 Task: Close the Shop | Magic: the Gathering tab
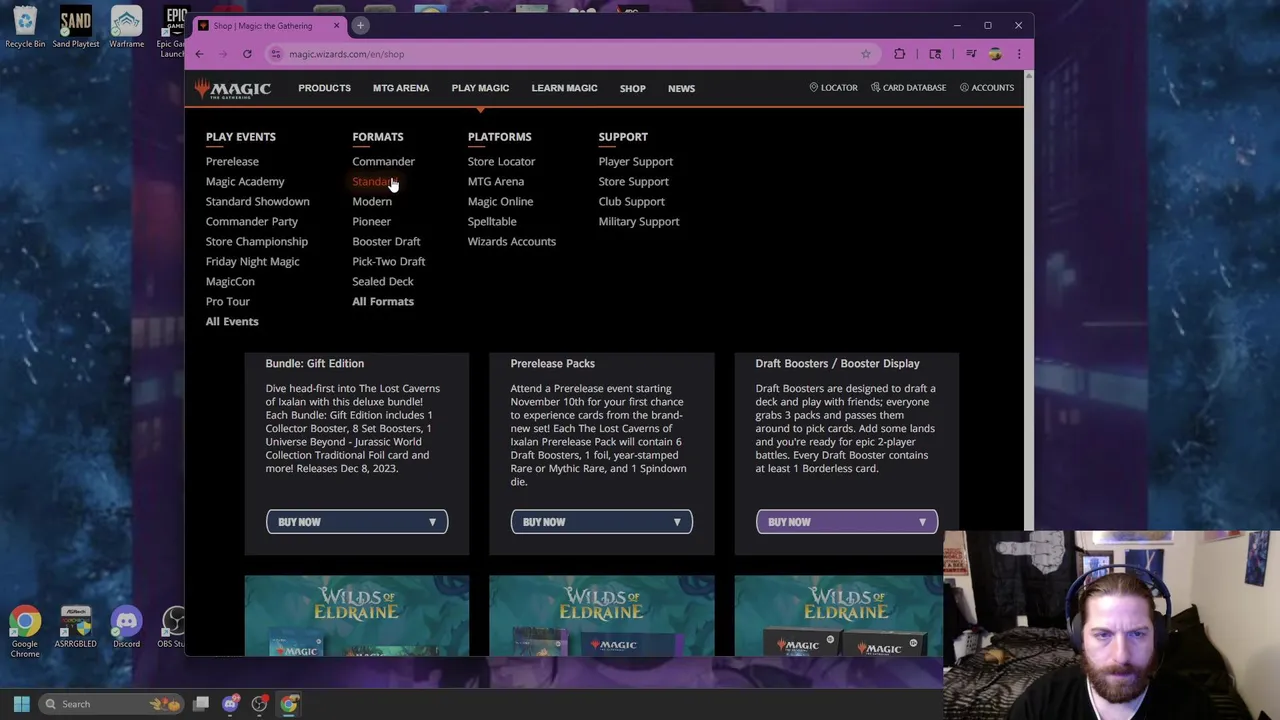336,25
